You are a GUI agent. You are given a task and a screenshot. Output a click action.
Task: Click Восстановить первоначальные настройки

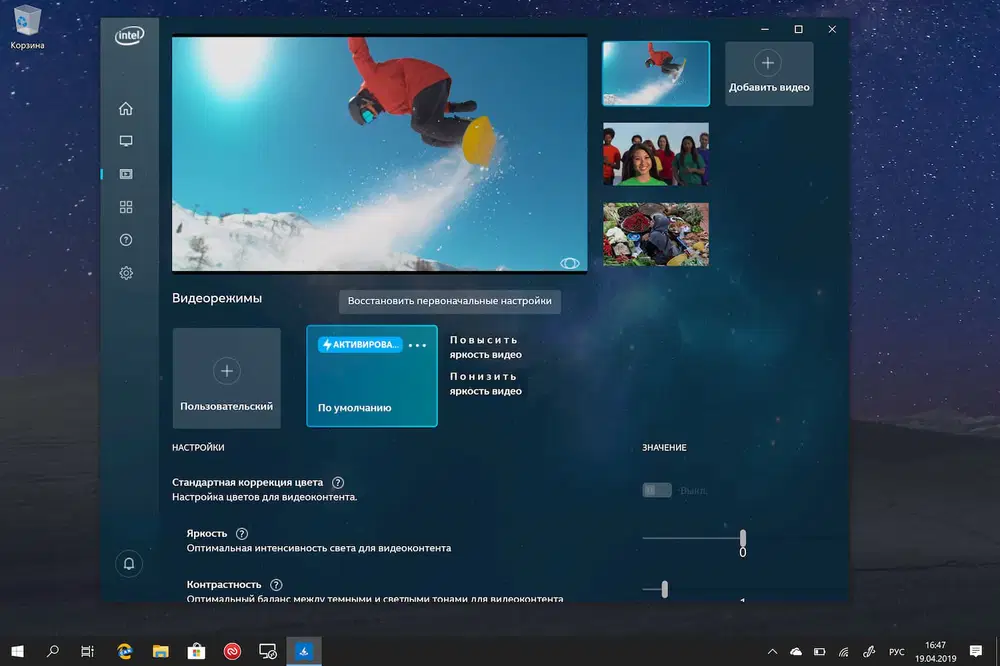point(449,302)
